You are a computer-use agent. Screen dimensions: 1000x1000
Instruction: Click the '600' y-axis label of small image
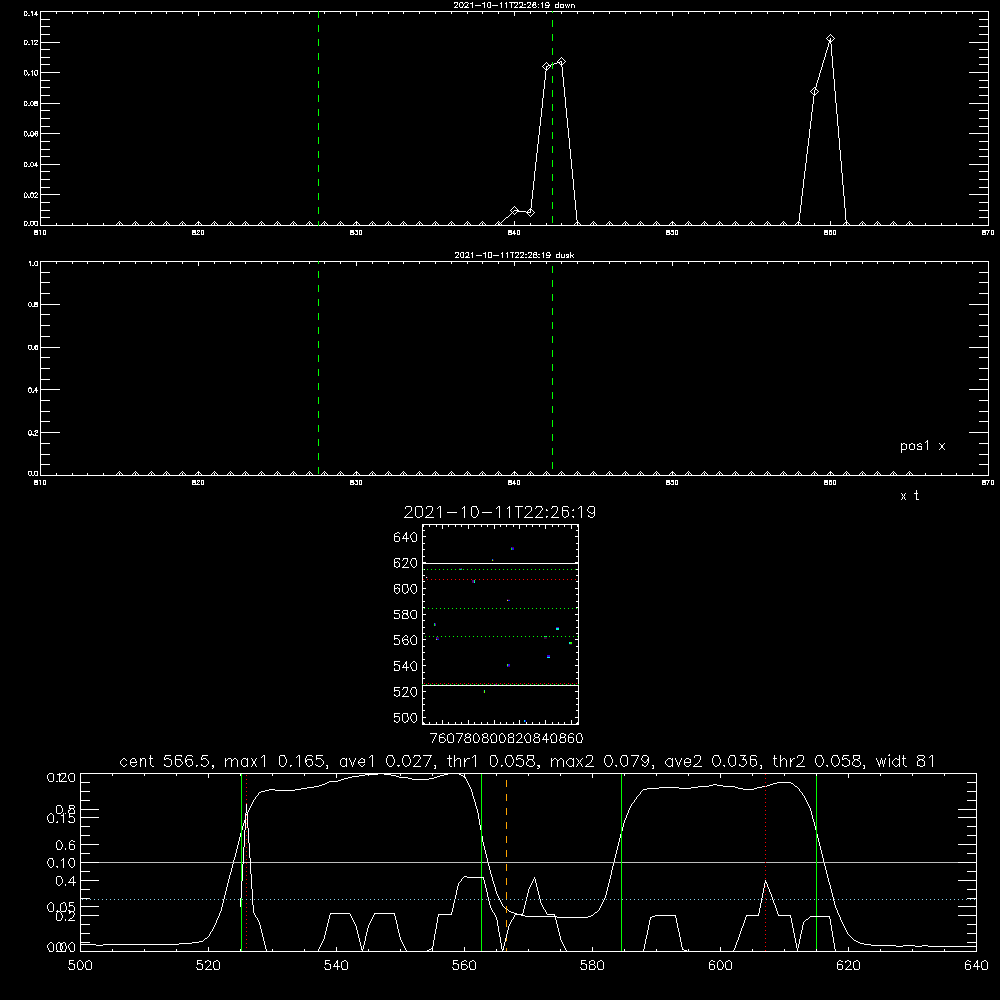(406, 589)
